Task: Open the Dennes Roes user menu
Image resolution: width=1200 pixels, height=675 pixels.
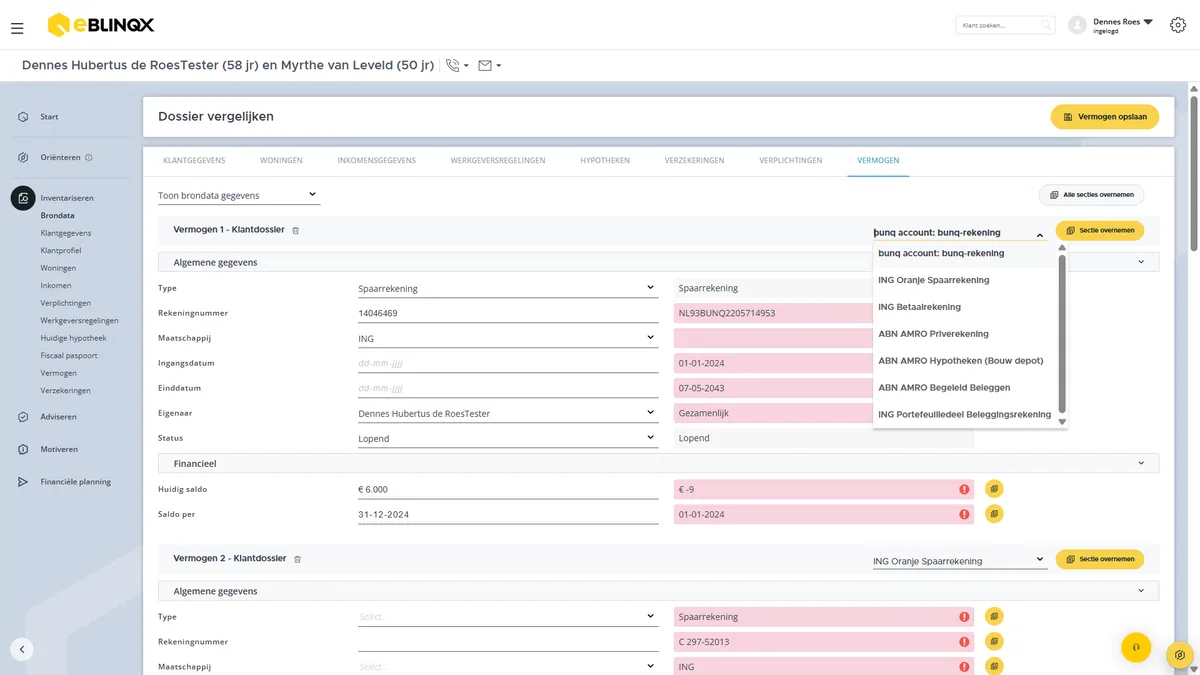Action: pyautogui.click(x=1123, y=25)
